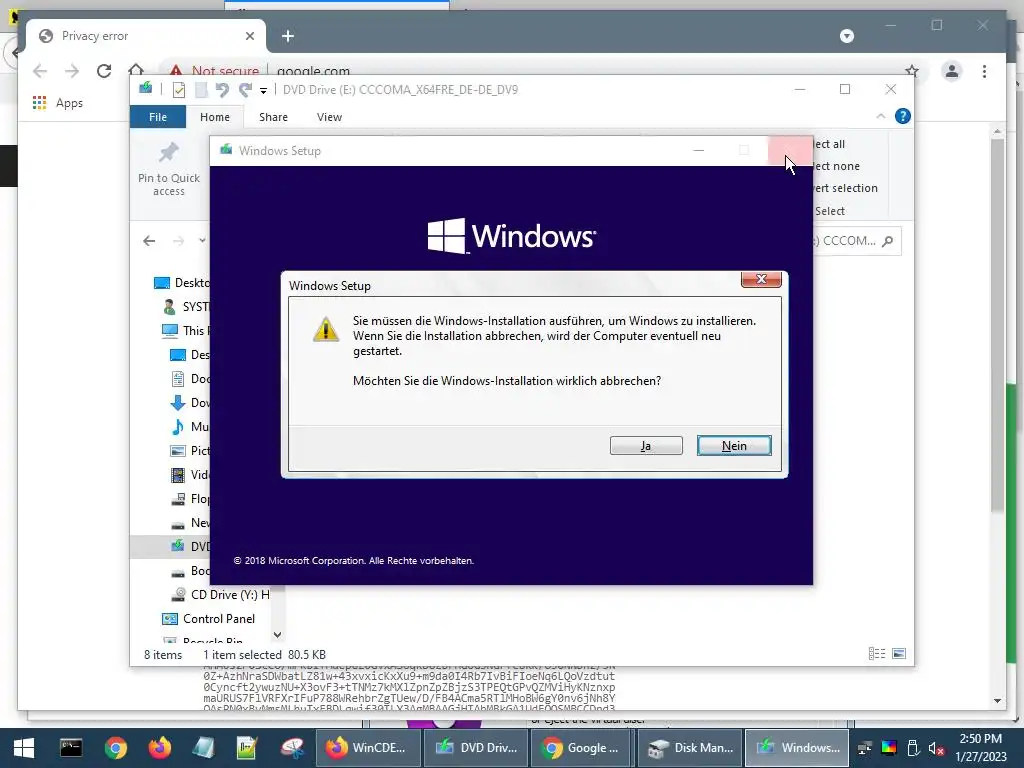Select CD Drive (Y:) in navigation tree

tap(220, 594)
